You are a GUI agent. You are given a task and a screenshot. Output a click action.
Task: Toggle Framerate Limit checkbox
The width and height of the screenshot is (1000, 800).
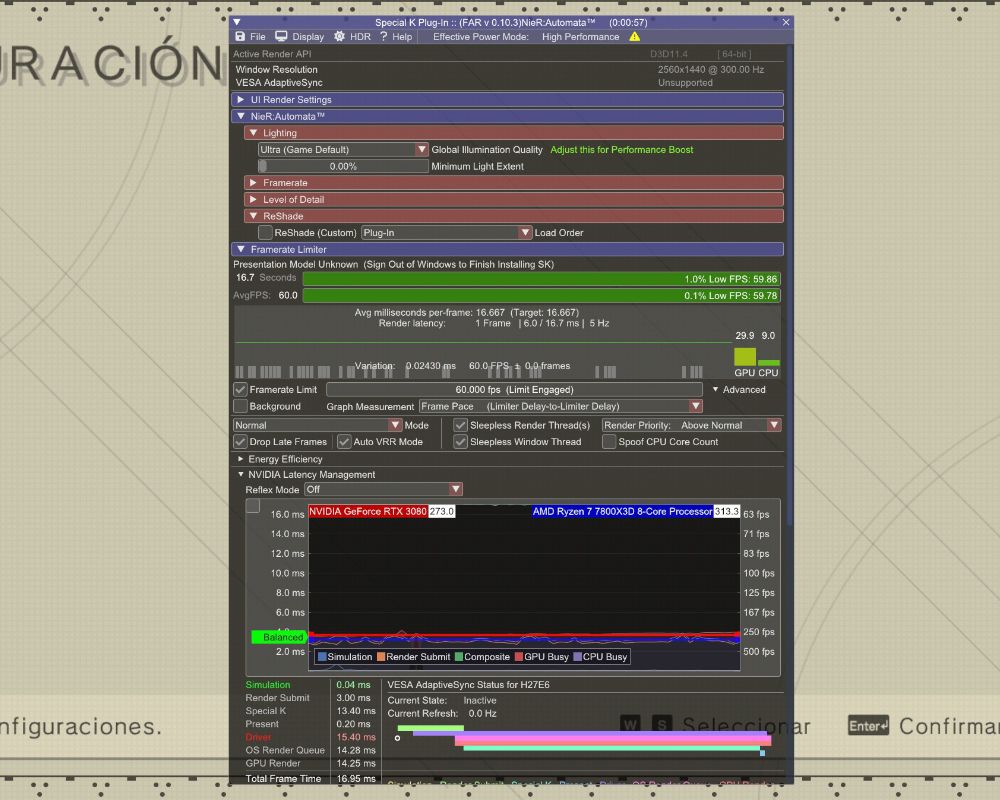click(240, 389)
